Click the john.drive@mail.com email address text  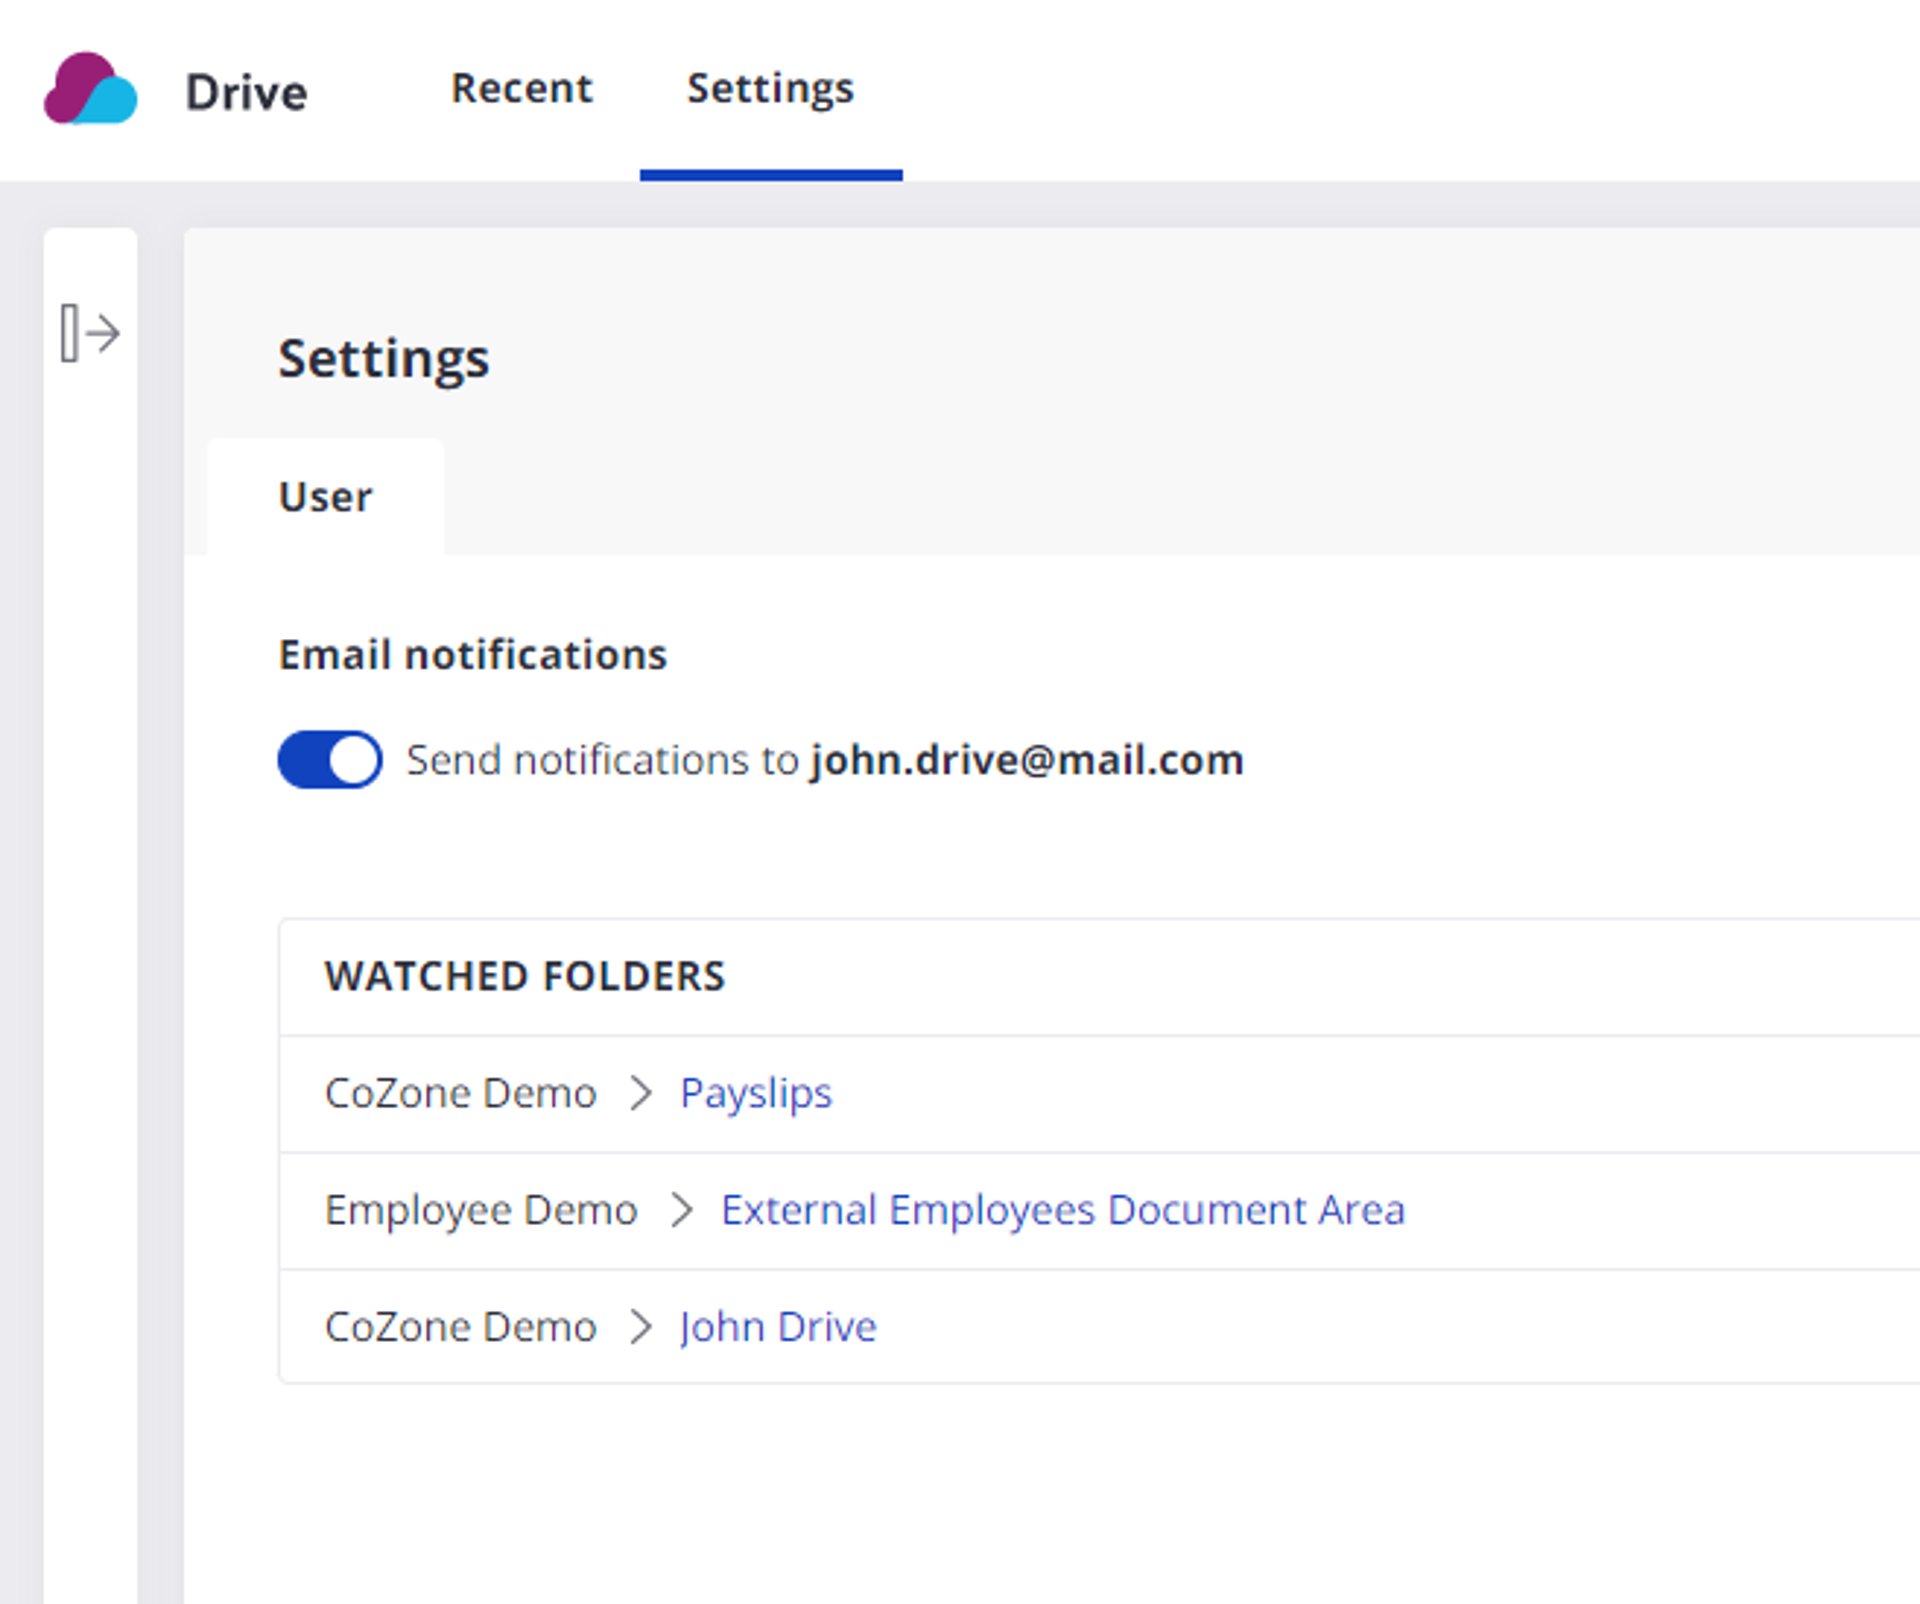pos(1027,760)
